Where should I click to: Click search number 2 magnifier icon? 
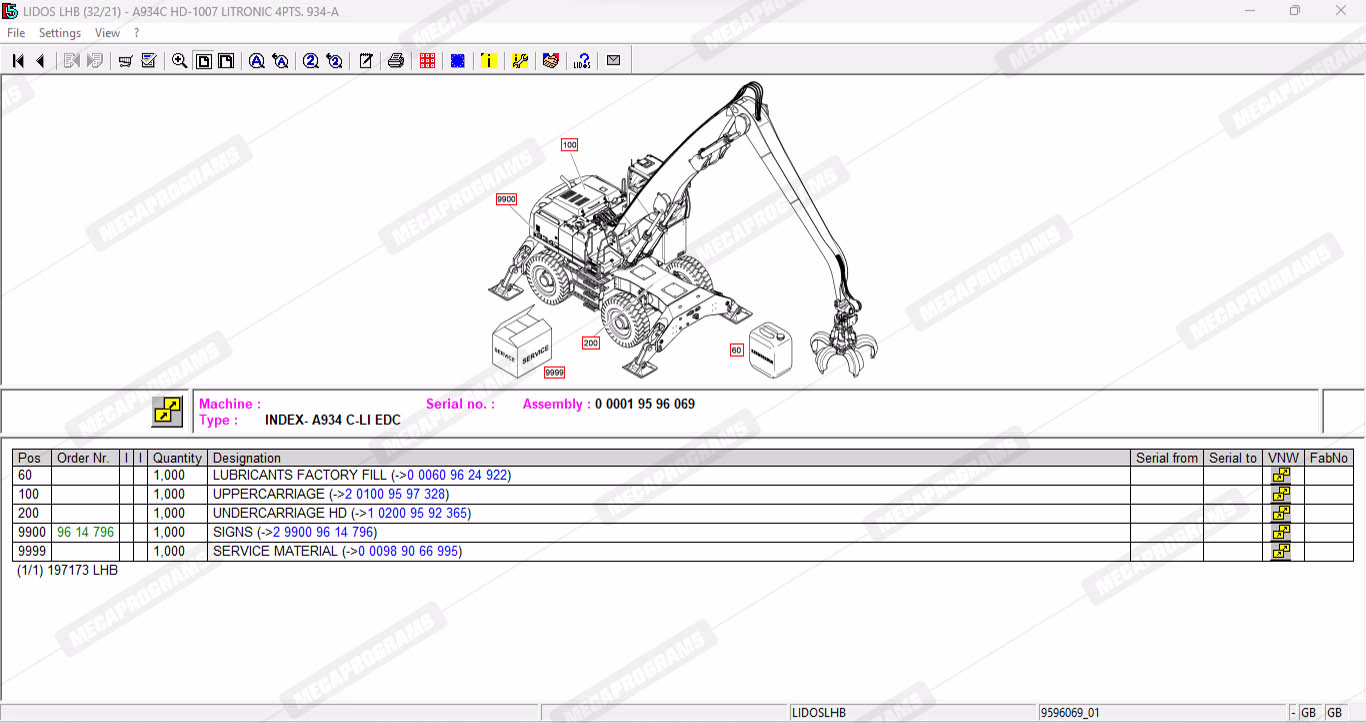pyautogui.click(x=311, y=61)
